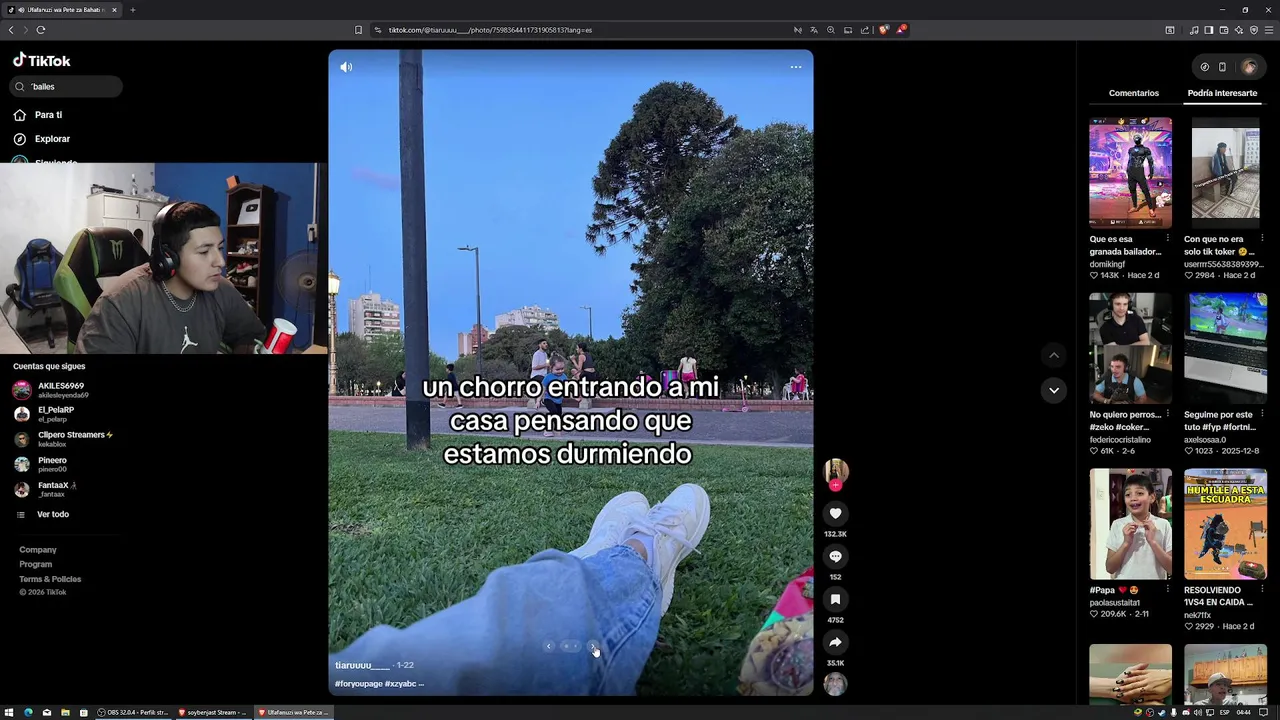Open the three-dot more options menu
The image size is (1280, 720).
(x=796, y=67)
